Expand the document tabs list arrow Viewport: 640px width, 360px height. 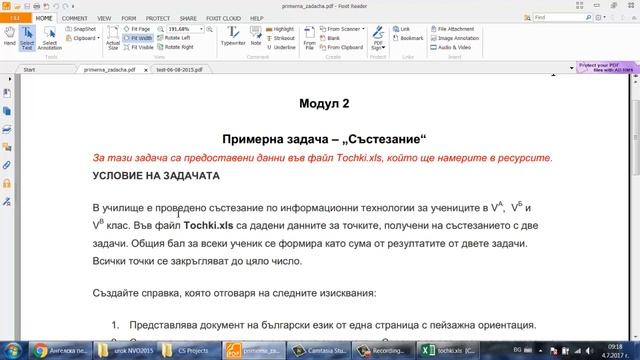pyautogui.click(x=571, y=68)
